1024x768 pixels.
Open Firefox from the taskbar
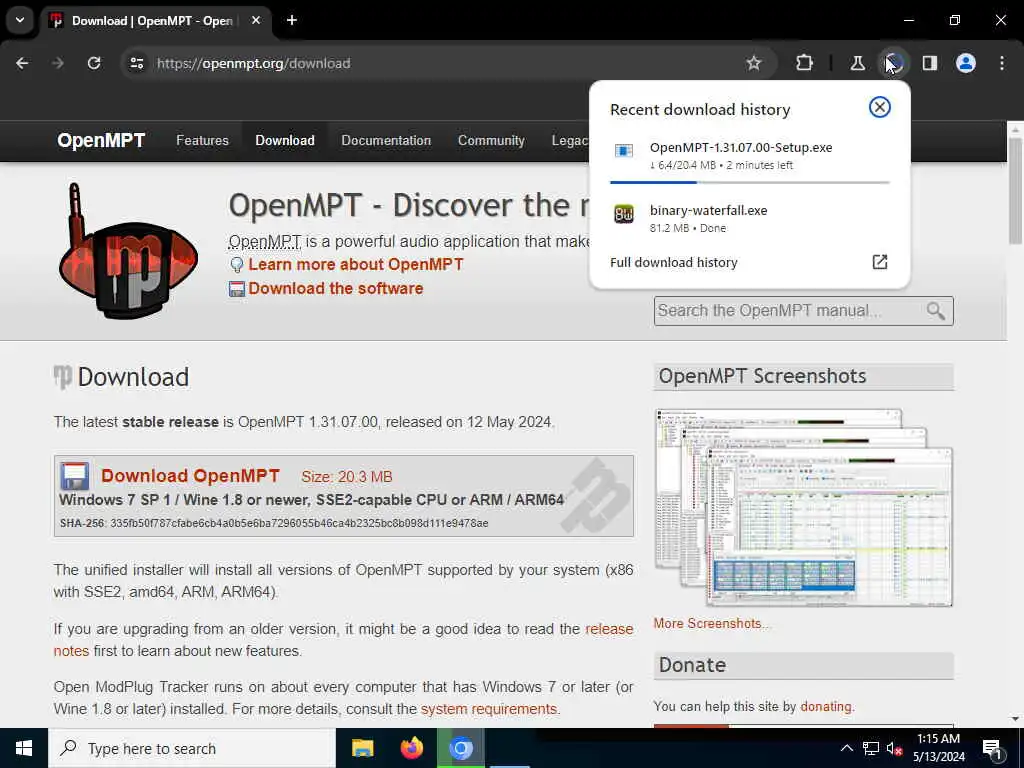pyautogui.click(x=411, y=748)
